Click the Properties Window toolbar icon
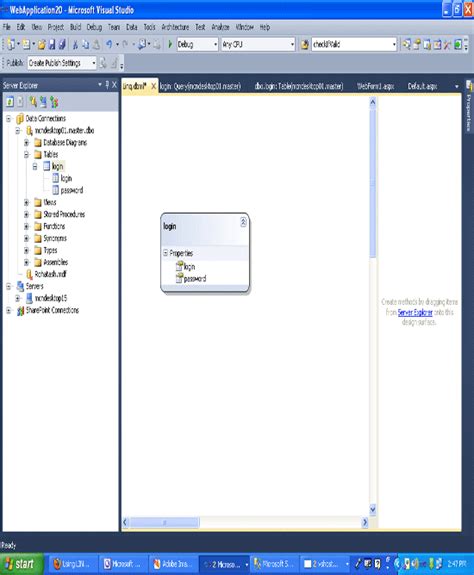The image size is (474, 575). 417,44
